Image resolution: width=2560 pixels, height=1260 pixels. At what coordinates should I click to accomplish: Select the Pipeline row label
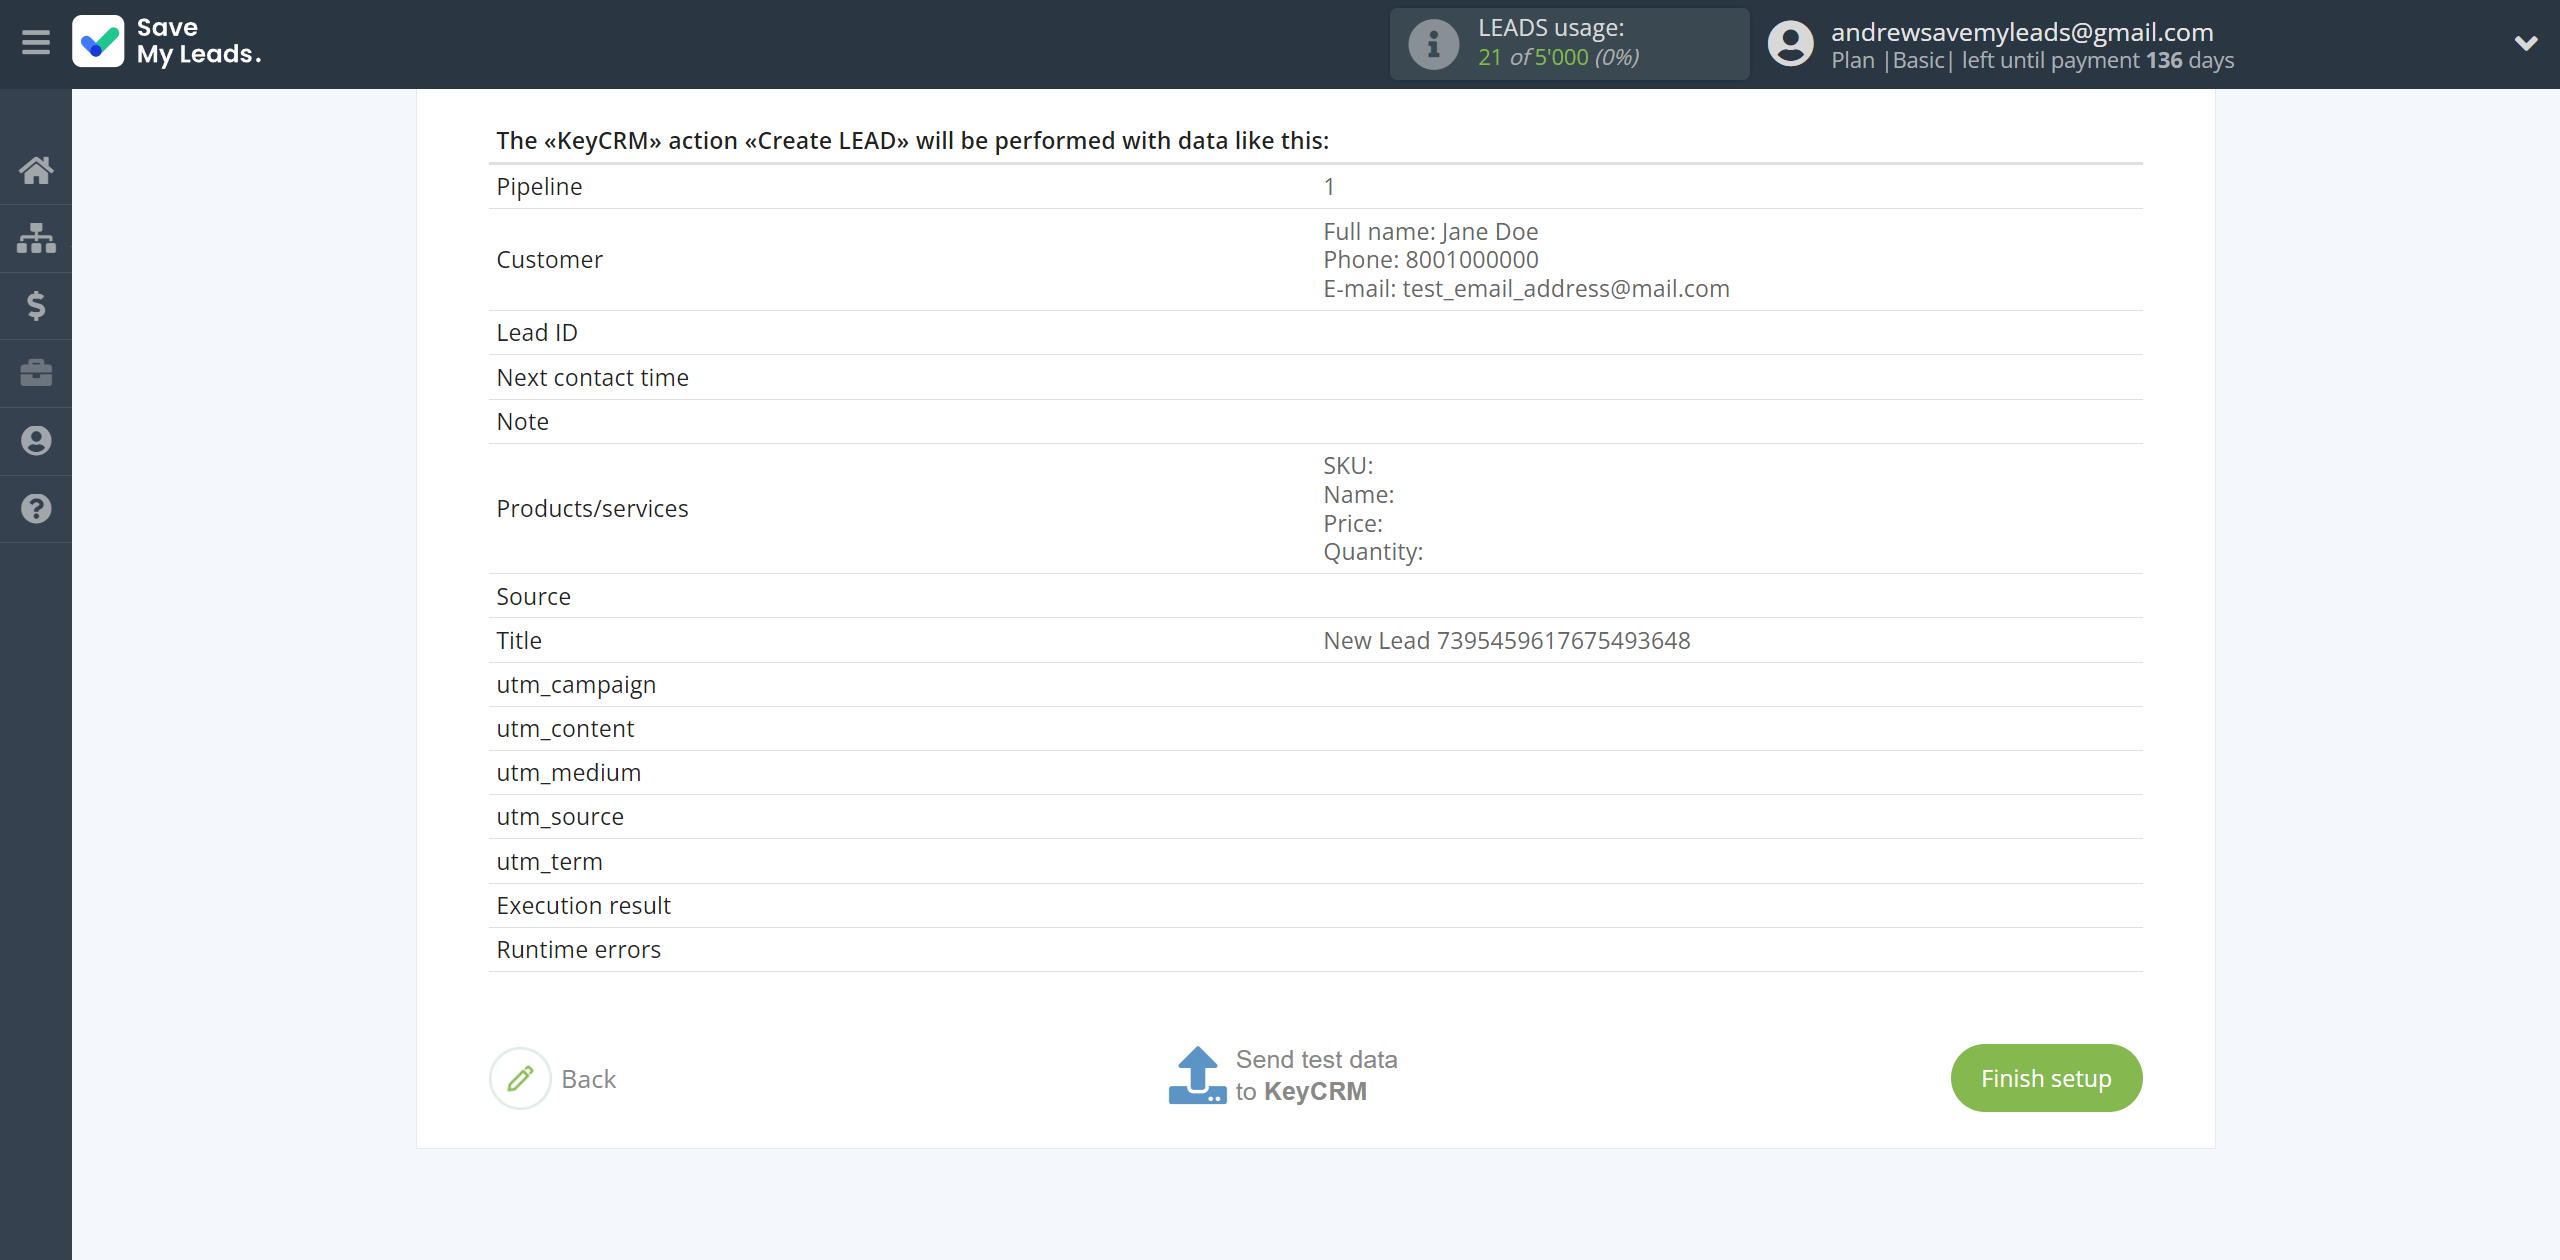point(539,187)
